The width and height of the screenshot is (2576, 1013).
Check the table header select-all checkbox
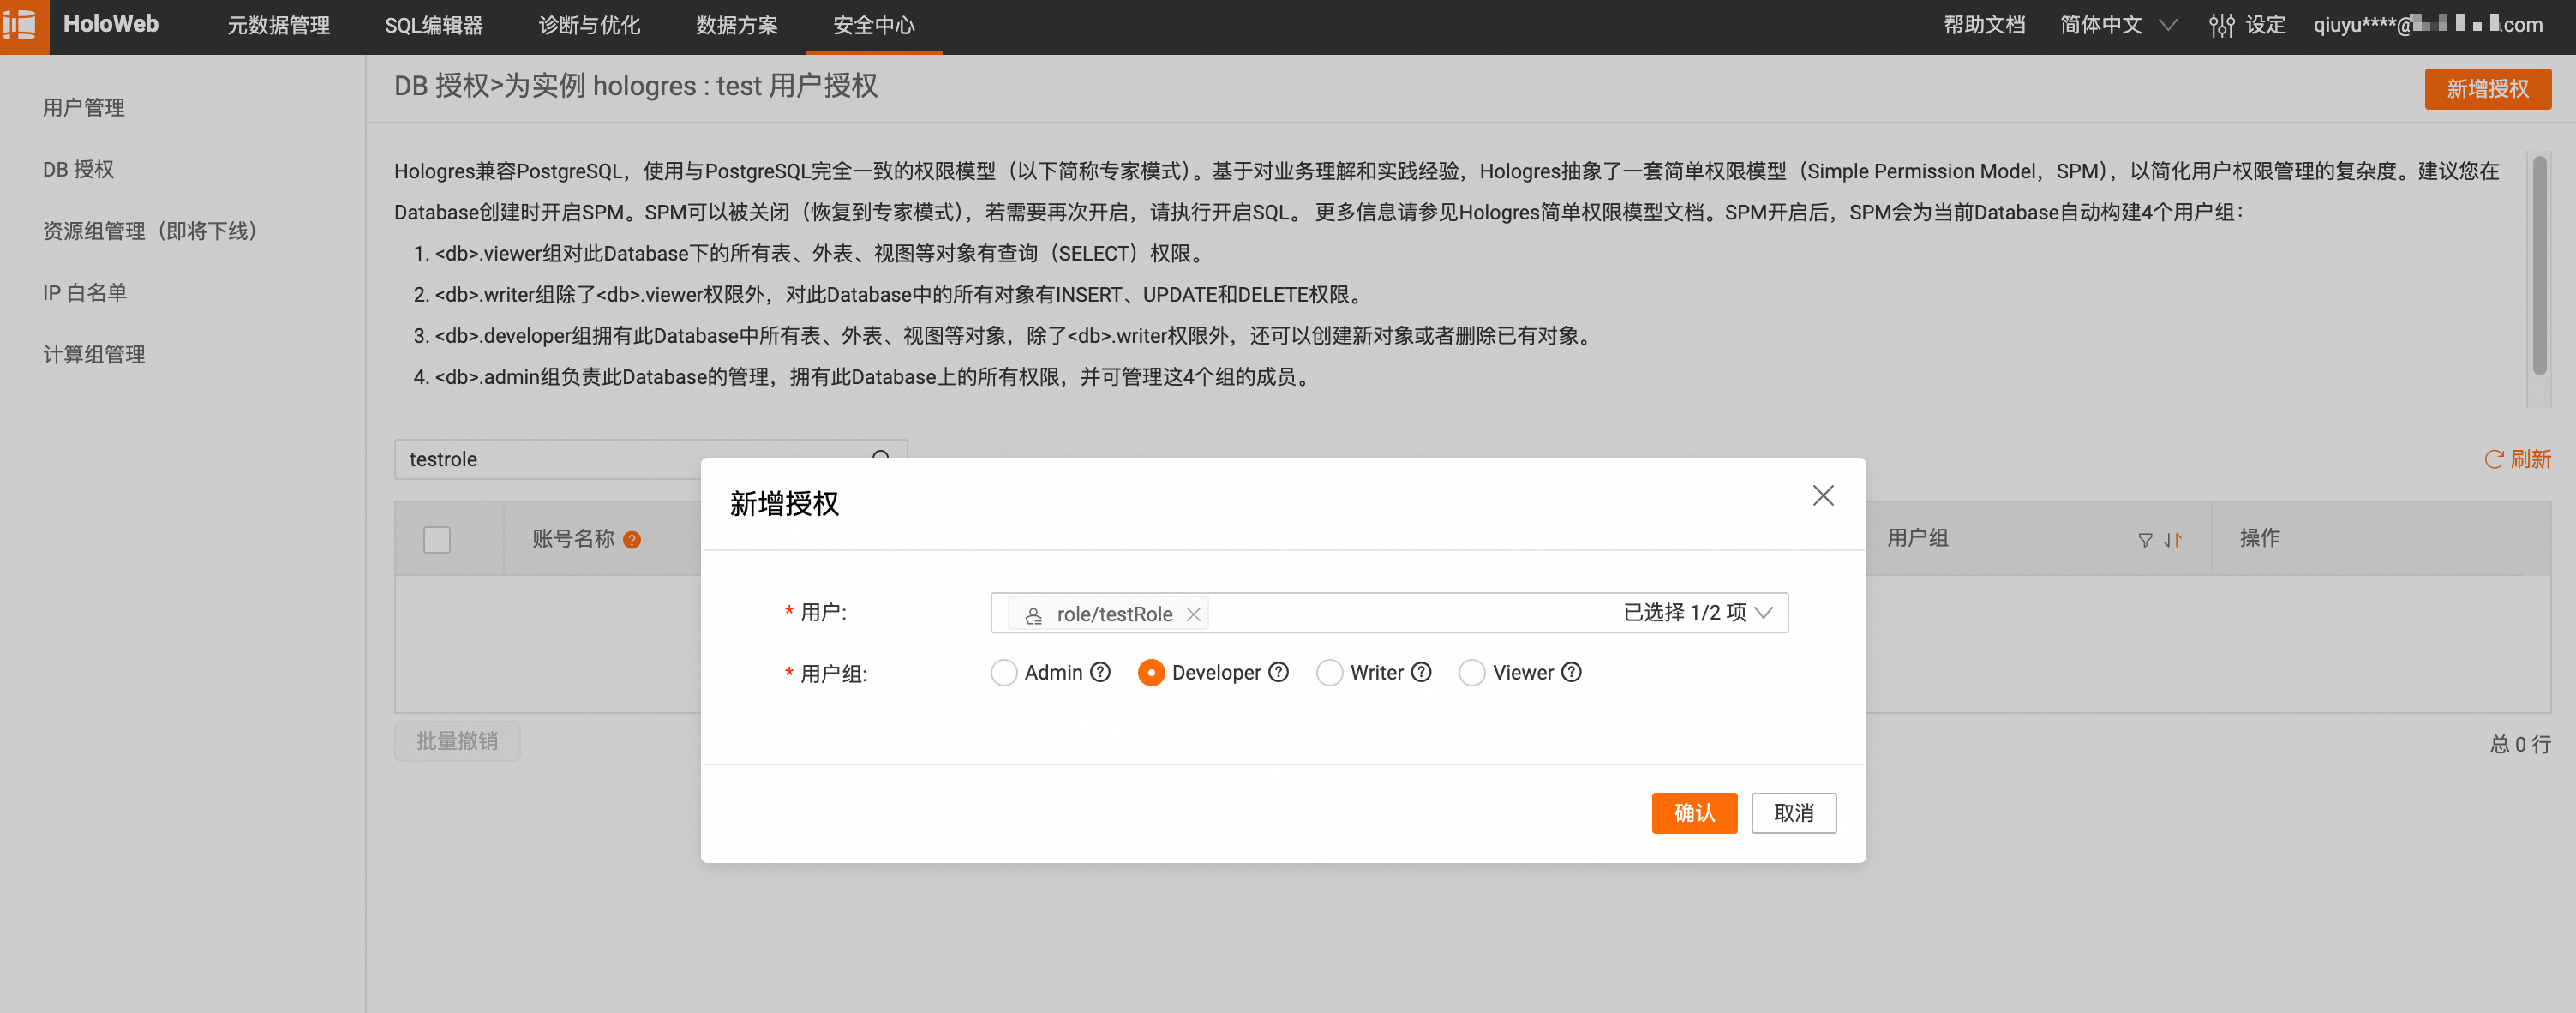pos(437,540)
